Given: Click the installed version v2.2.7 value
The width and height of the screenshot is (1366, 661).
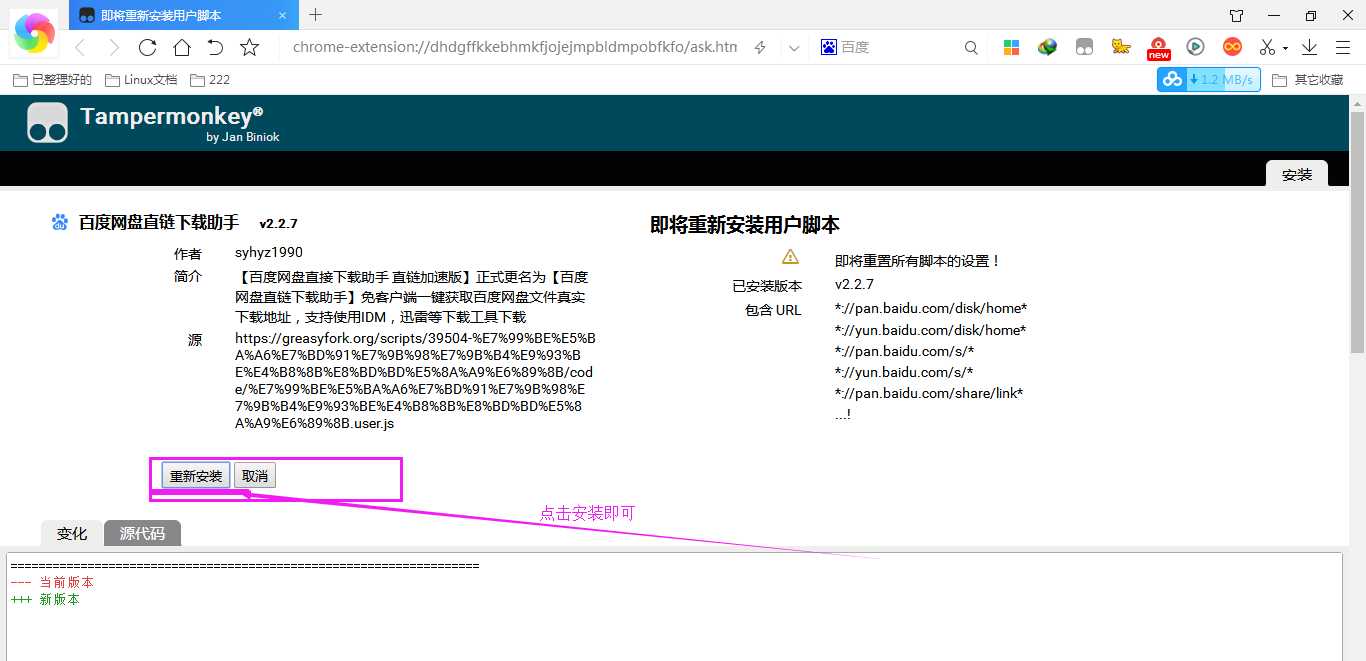Looking at the screenshot, I should click(x=854, y=284).
